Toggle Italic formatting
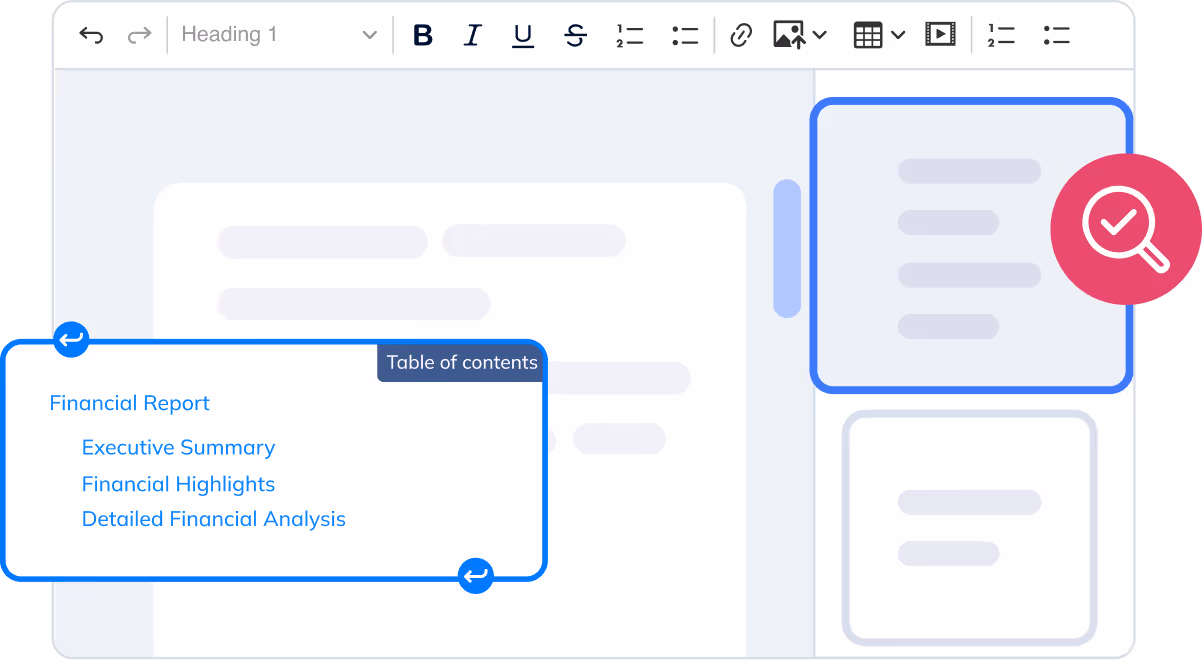Image resolution: width=1202 pixels, height=660 pixels. click(472, 36)
